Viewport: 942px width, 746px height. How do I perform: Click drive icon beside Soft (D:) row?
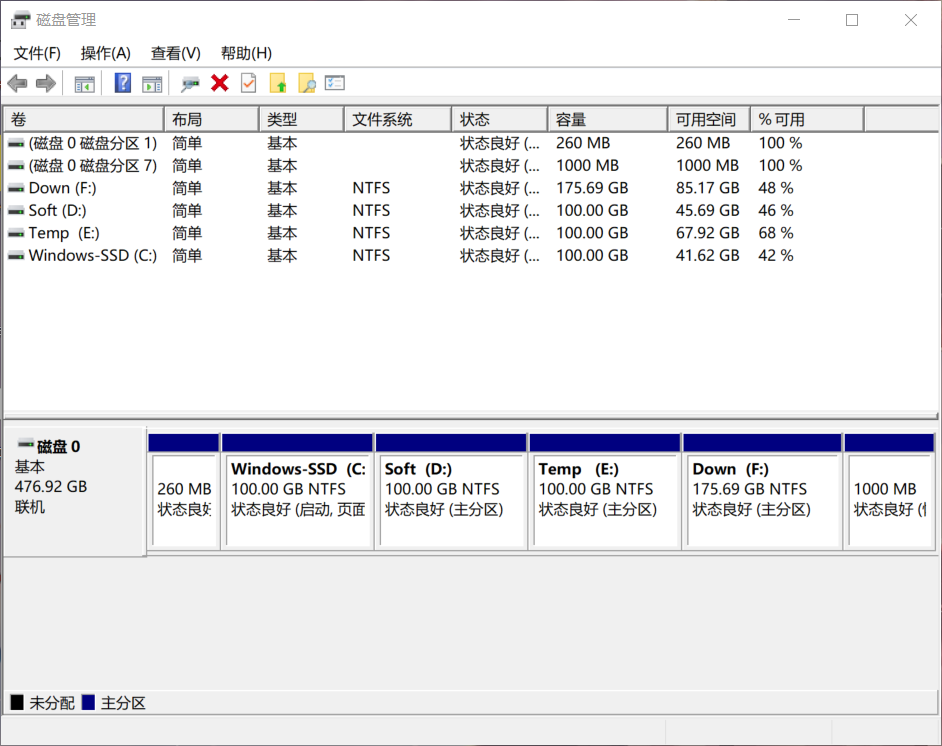point(16,211)
